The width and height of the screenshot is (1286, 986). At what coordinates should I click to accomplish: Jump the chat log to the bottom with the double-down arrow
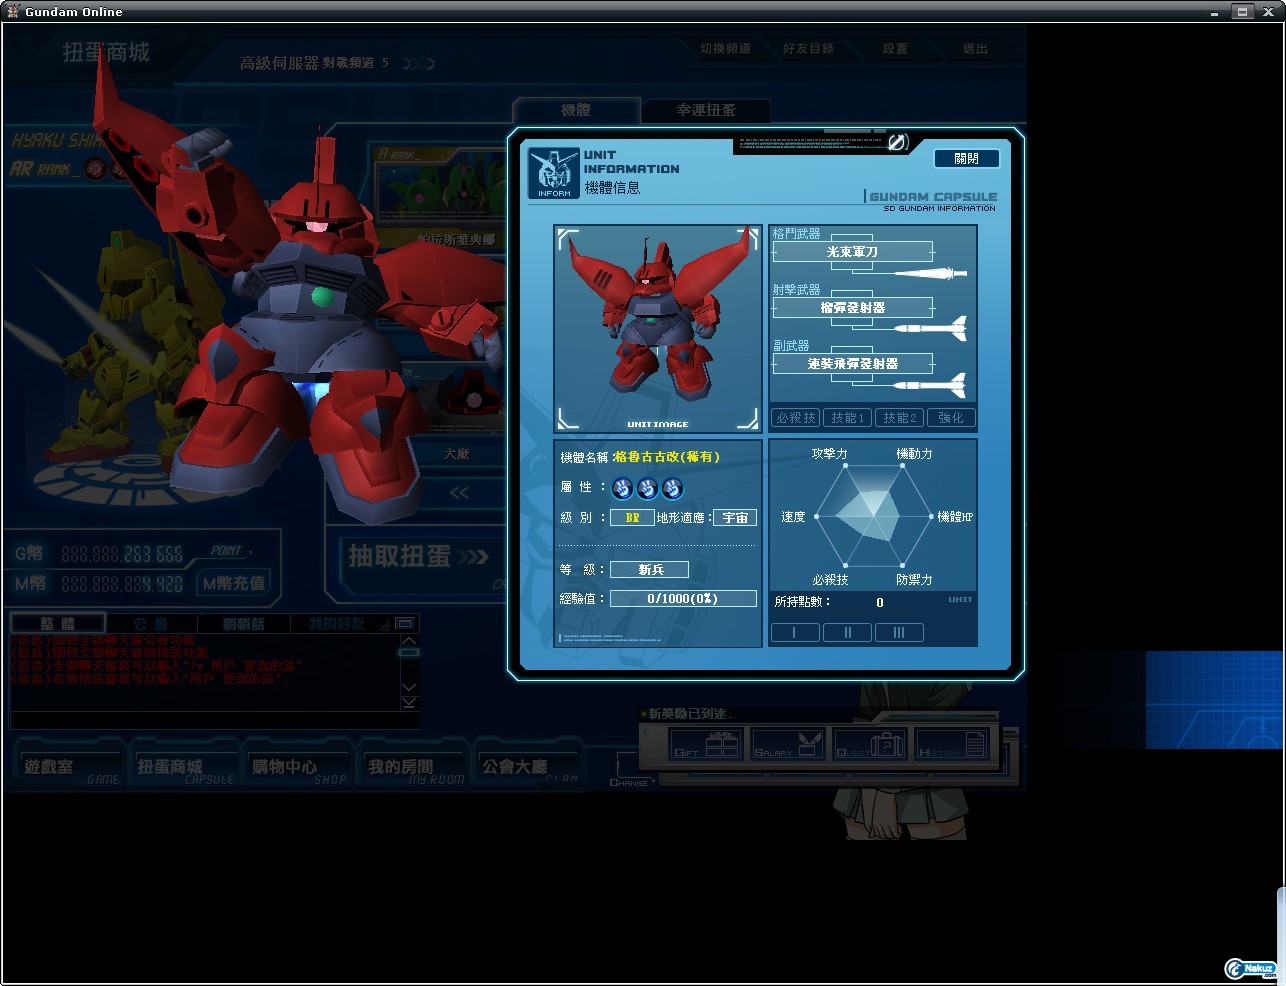click(x=409, y=702)
